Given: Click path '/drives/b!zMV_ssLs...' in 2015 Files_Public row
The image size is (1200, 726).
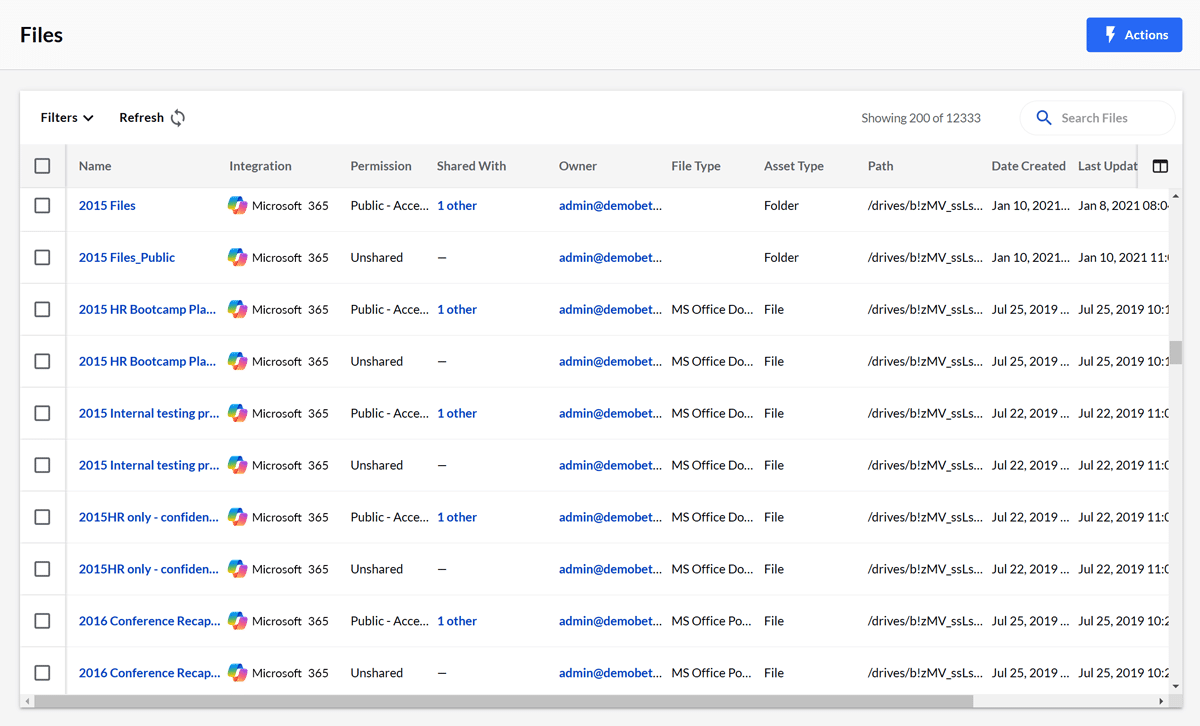Looking at the screenshot, I should point(925,257).
